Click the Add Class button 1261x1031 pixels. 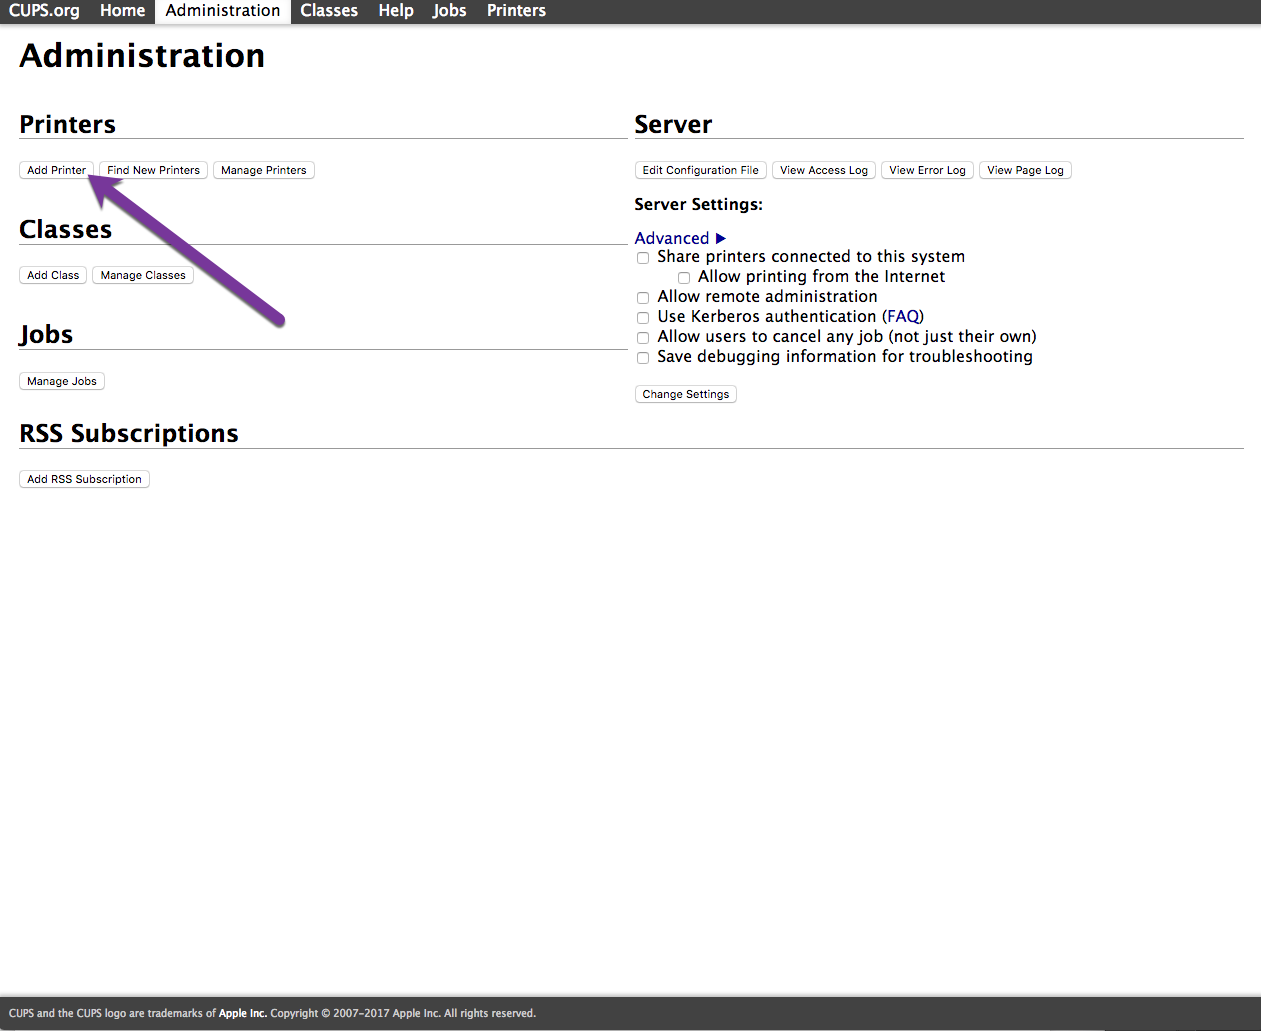point(53,275)
